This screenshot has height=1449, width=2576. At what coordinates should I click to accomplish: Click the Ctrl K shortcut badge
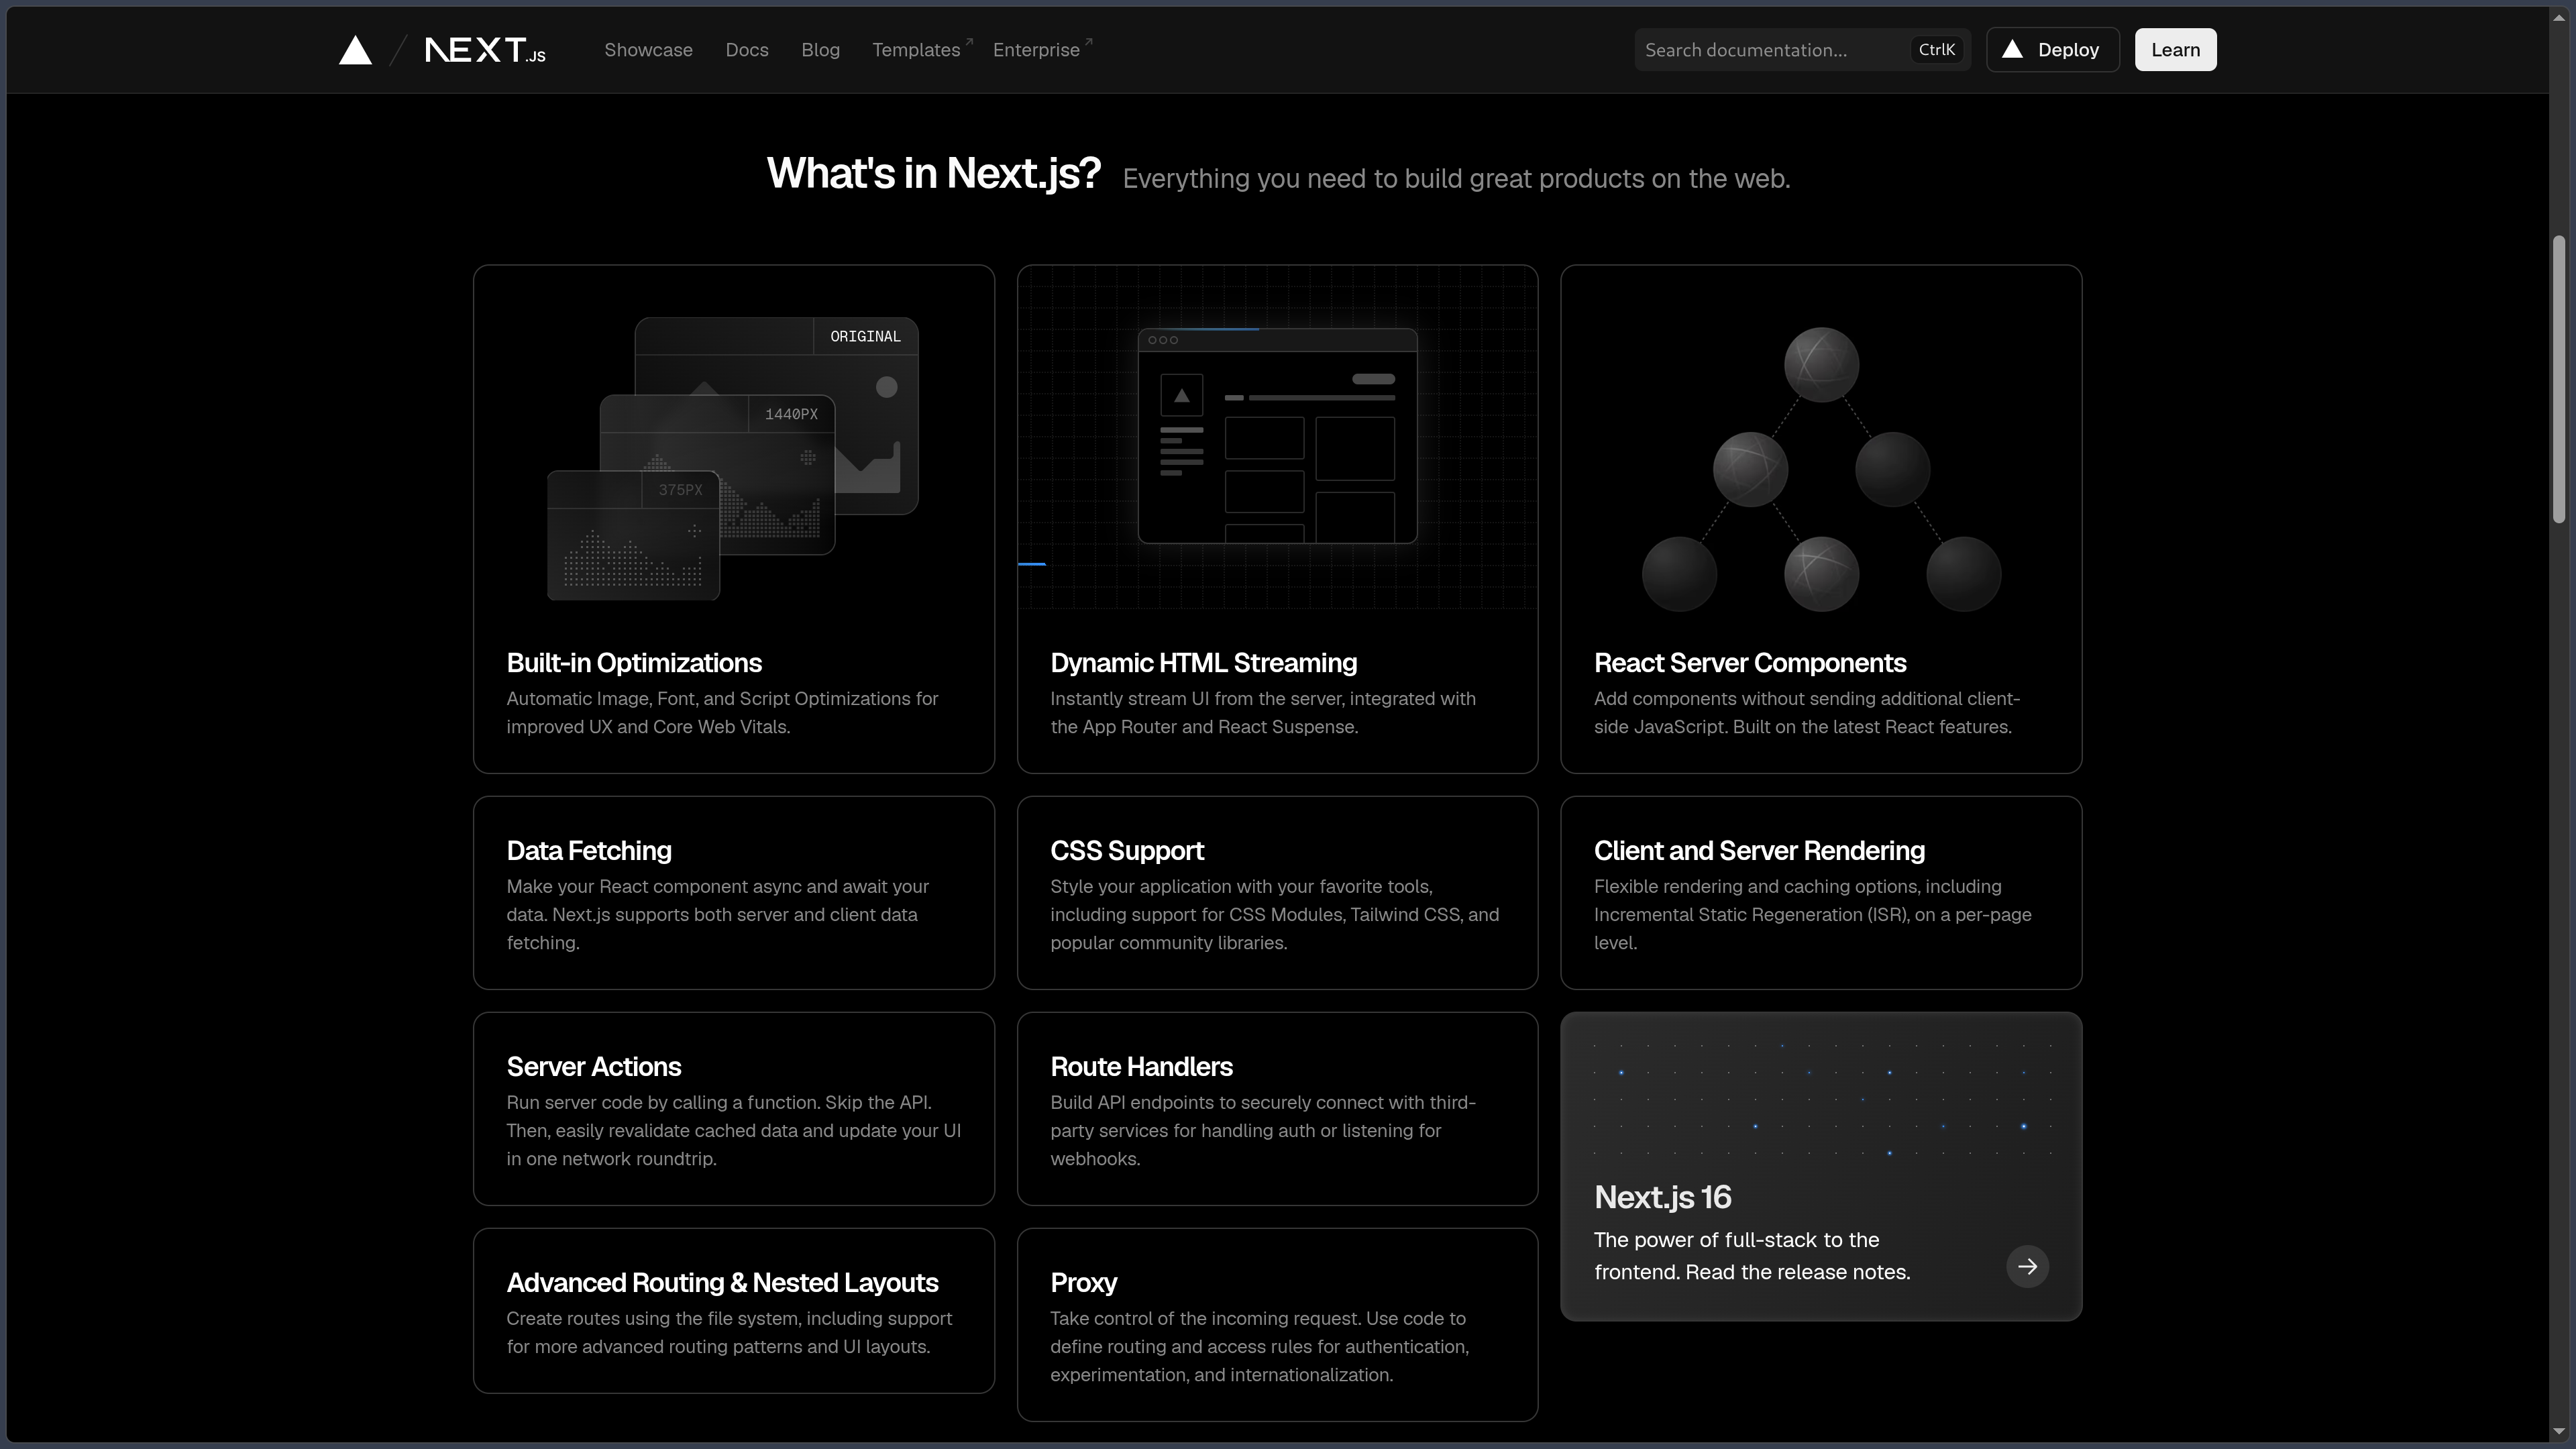coord(1936,50)
